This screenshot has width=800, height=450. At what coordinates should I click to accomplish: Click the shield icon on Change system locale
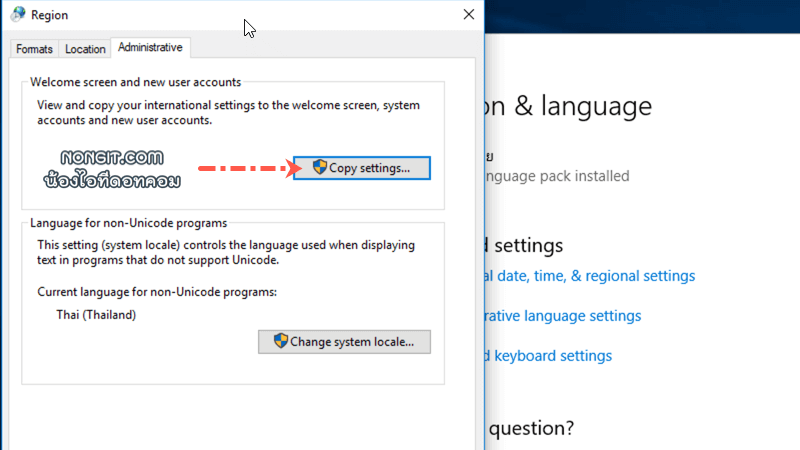(x=281, y=340)
